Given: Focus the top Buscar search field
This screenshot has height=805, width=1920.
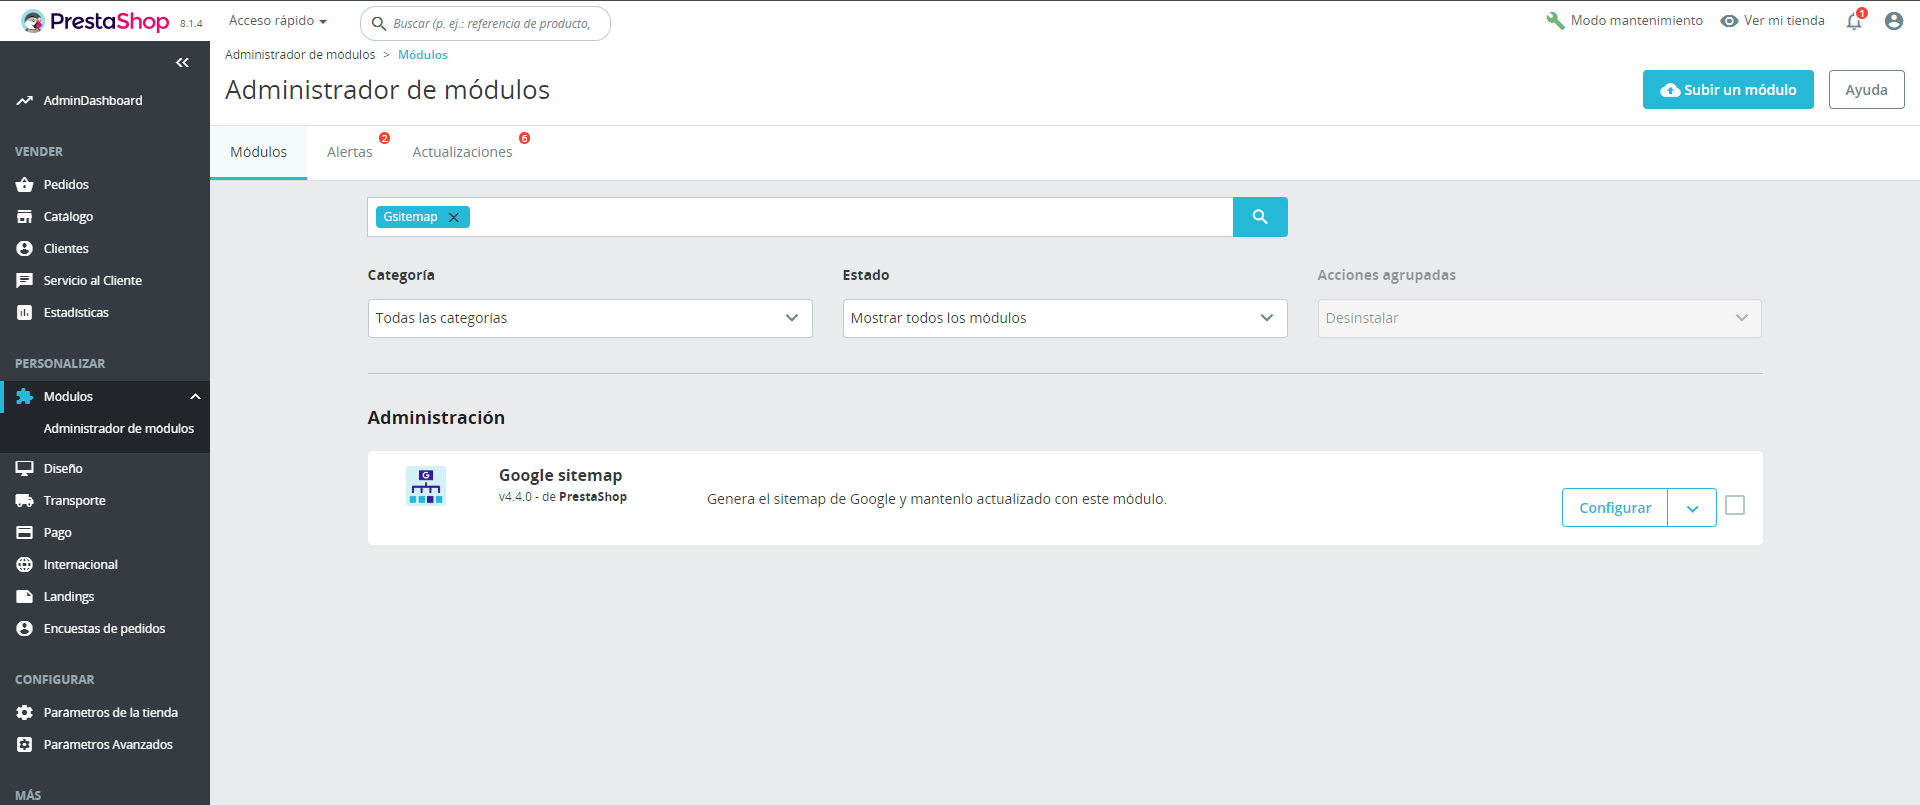Looking at the screenshot, I should (x=485, y=23).
